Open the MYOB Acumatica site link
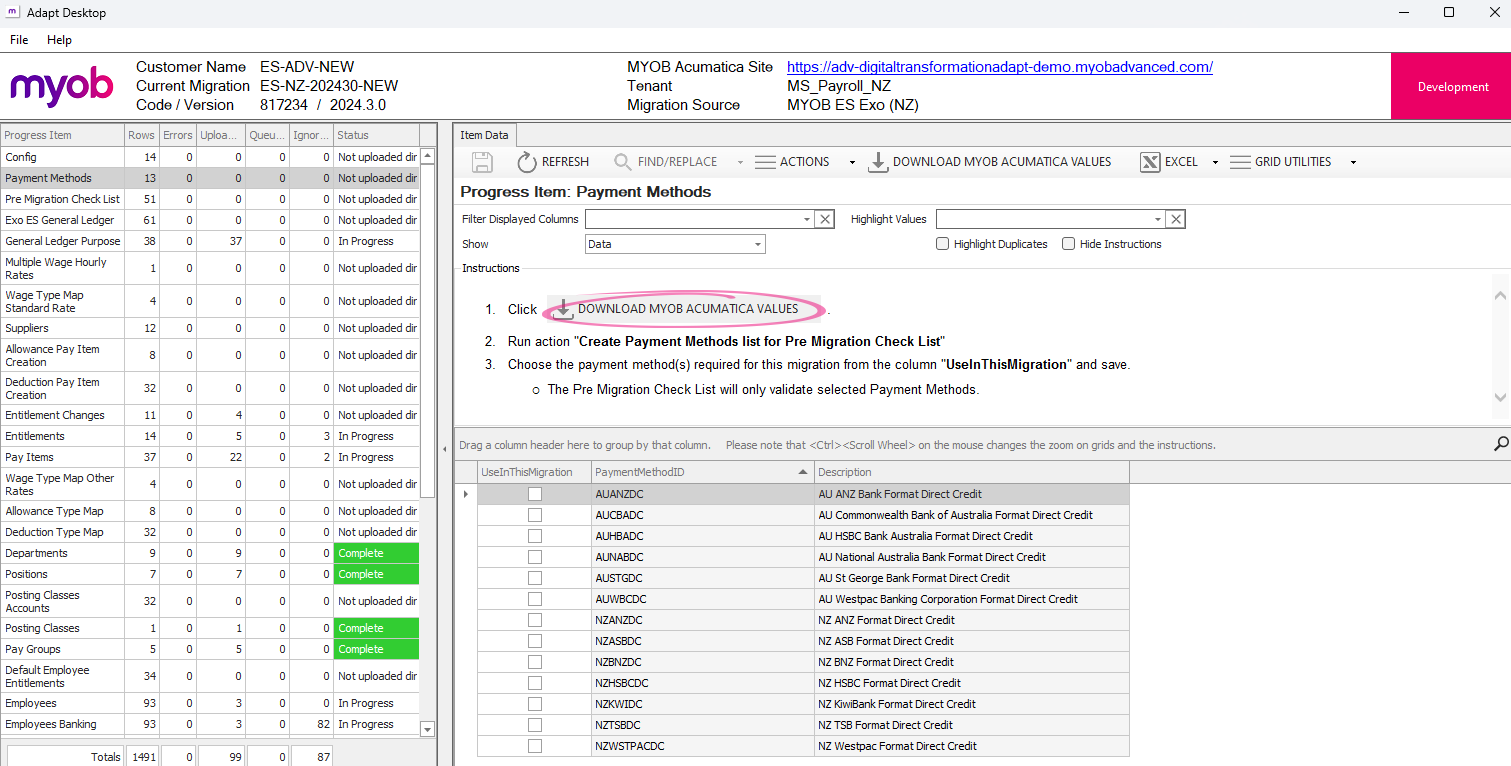The image size is (1511, 766). [x=999, y=66]
